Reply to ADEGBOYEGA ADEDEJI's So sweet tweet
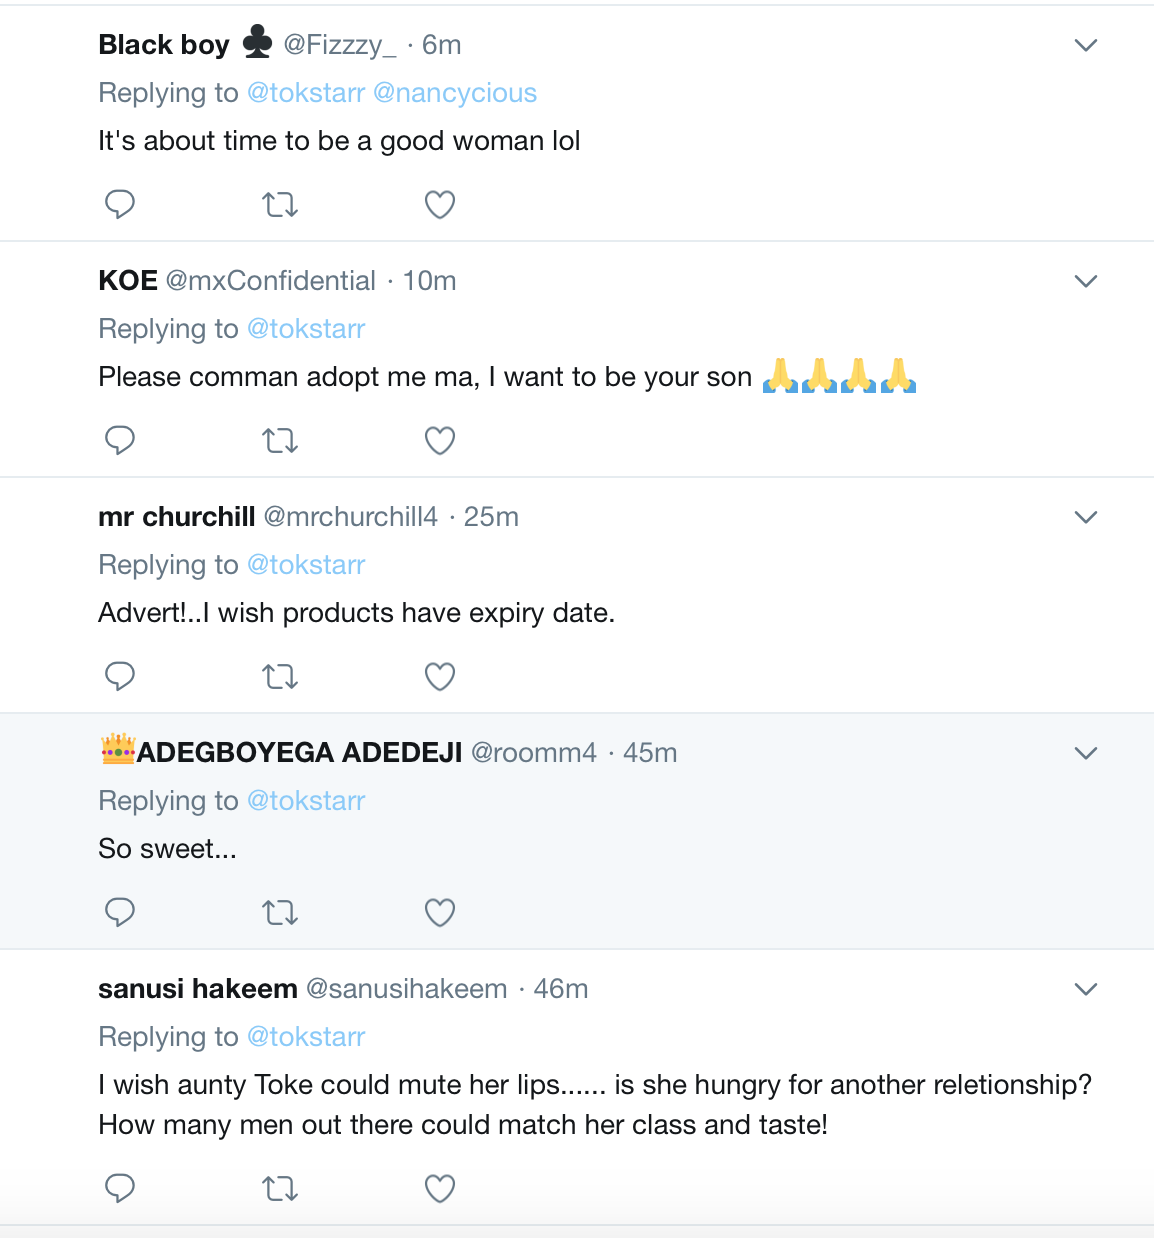 120,912
